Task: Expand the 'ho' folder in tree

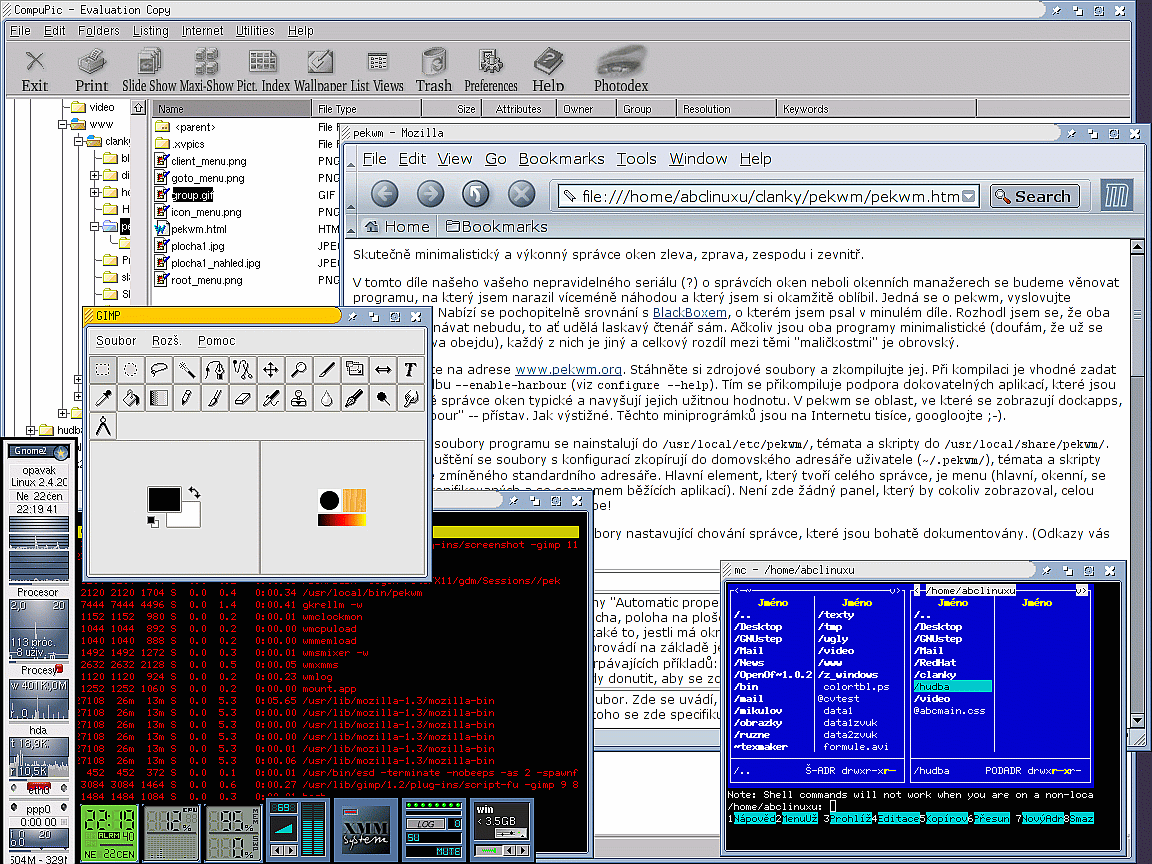Action: point(94,192)
